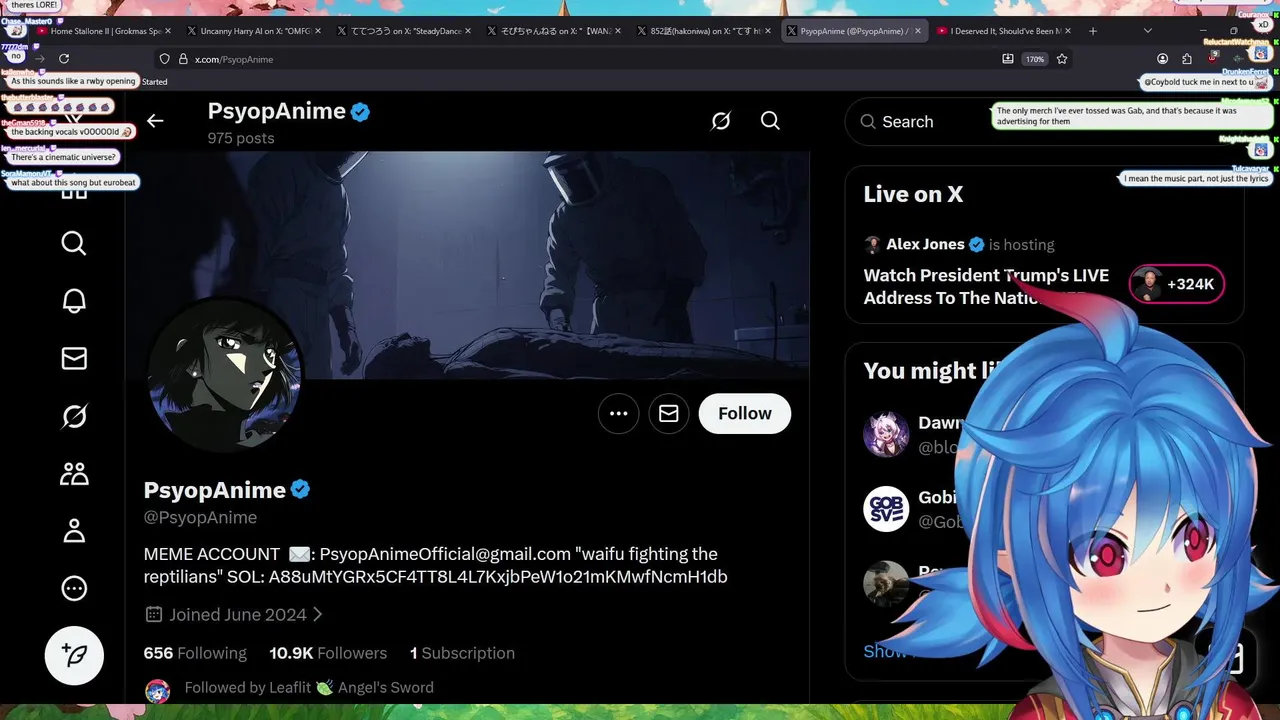Screen dimensions: 1280x720
Task: Click the Alex Jones verified badge
Action: [x=977, y=244]
